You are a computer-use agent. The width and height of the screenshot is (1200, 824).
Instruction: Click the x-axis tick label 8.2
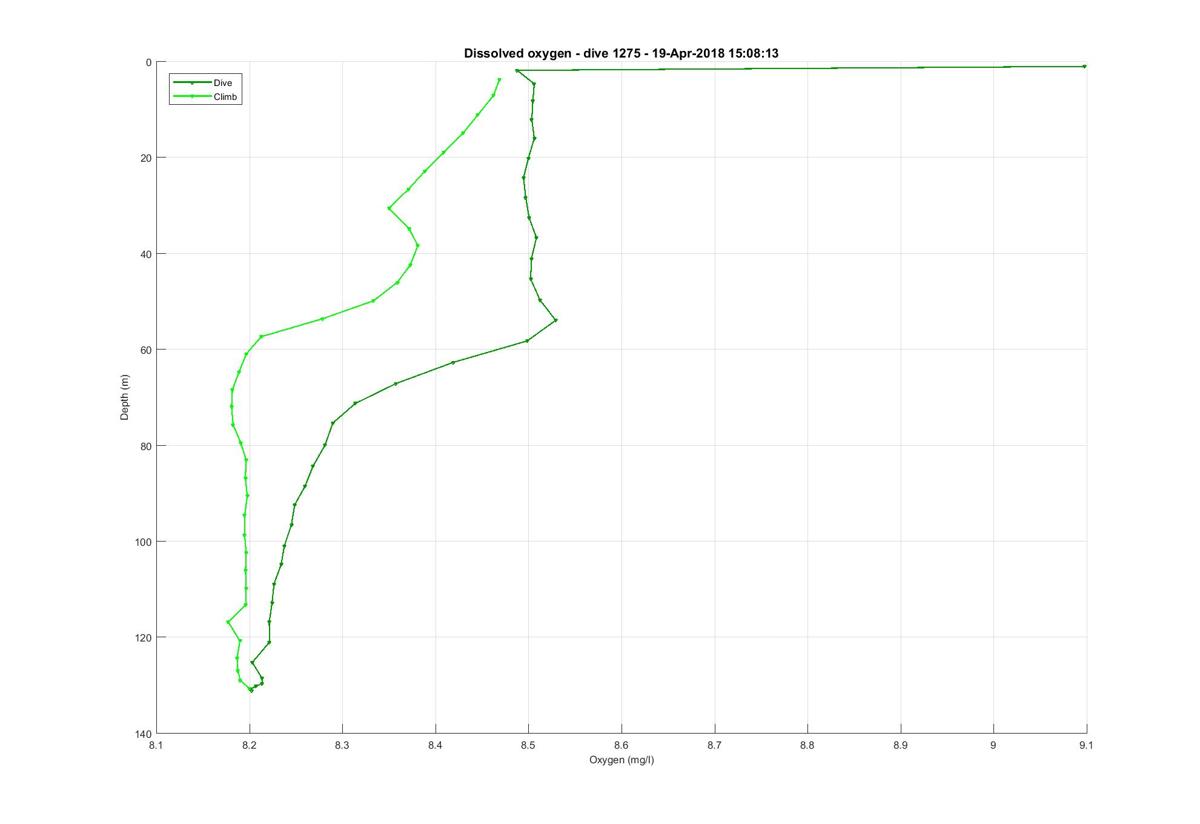point(249,745)
